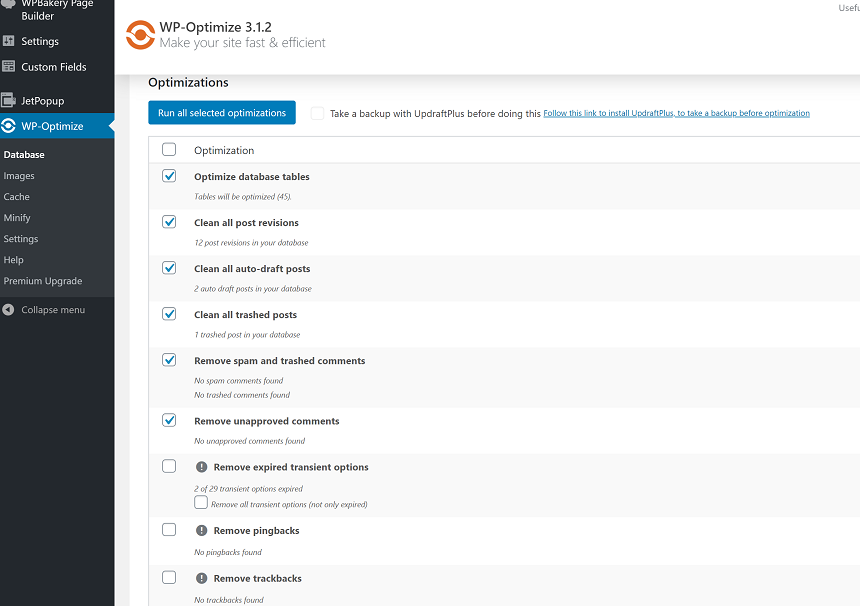Screen dimensions: 860x606
Task: Open the Images submenu item
Action: coord(19,175)
